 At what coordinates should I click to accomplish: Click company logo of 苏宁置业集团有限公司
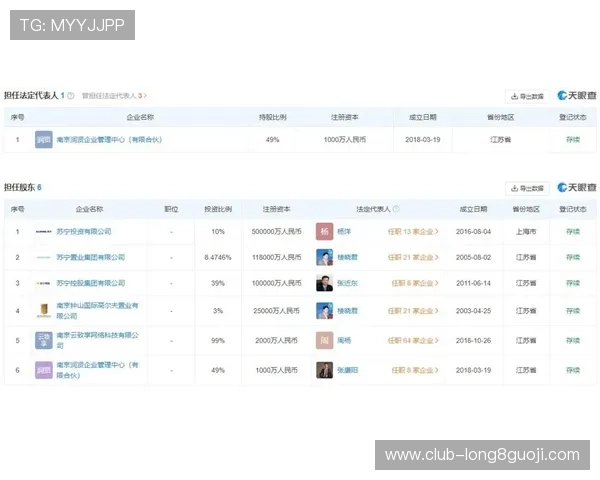tap(44, 257)
